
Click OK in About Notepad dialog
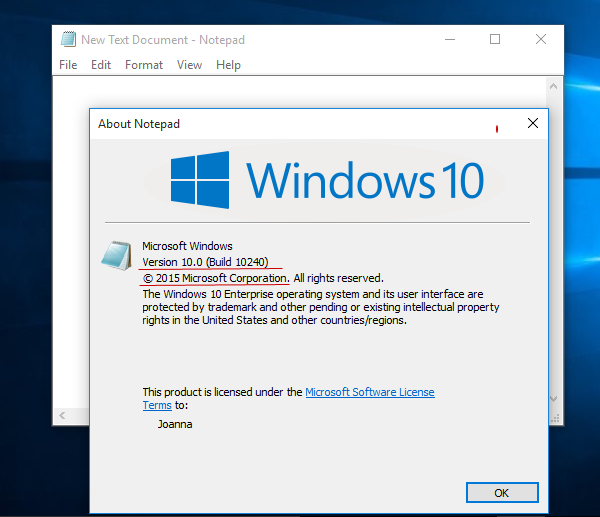tap(502, 493)
